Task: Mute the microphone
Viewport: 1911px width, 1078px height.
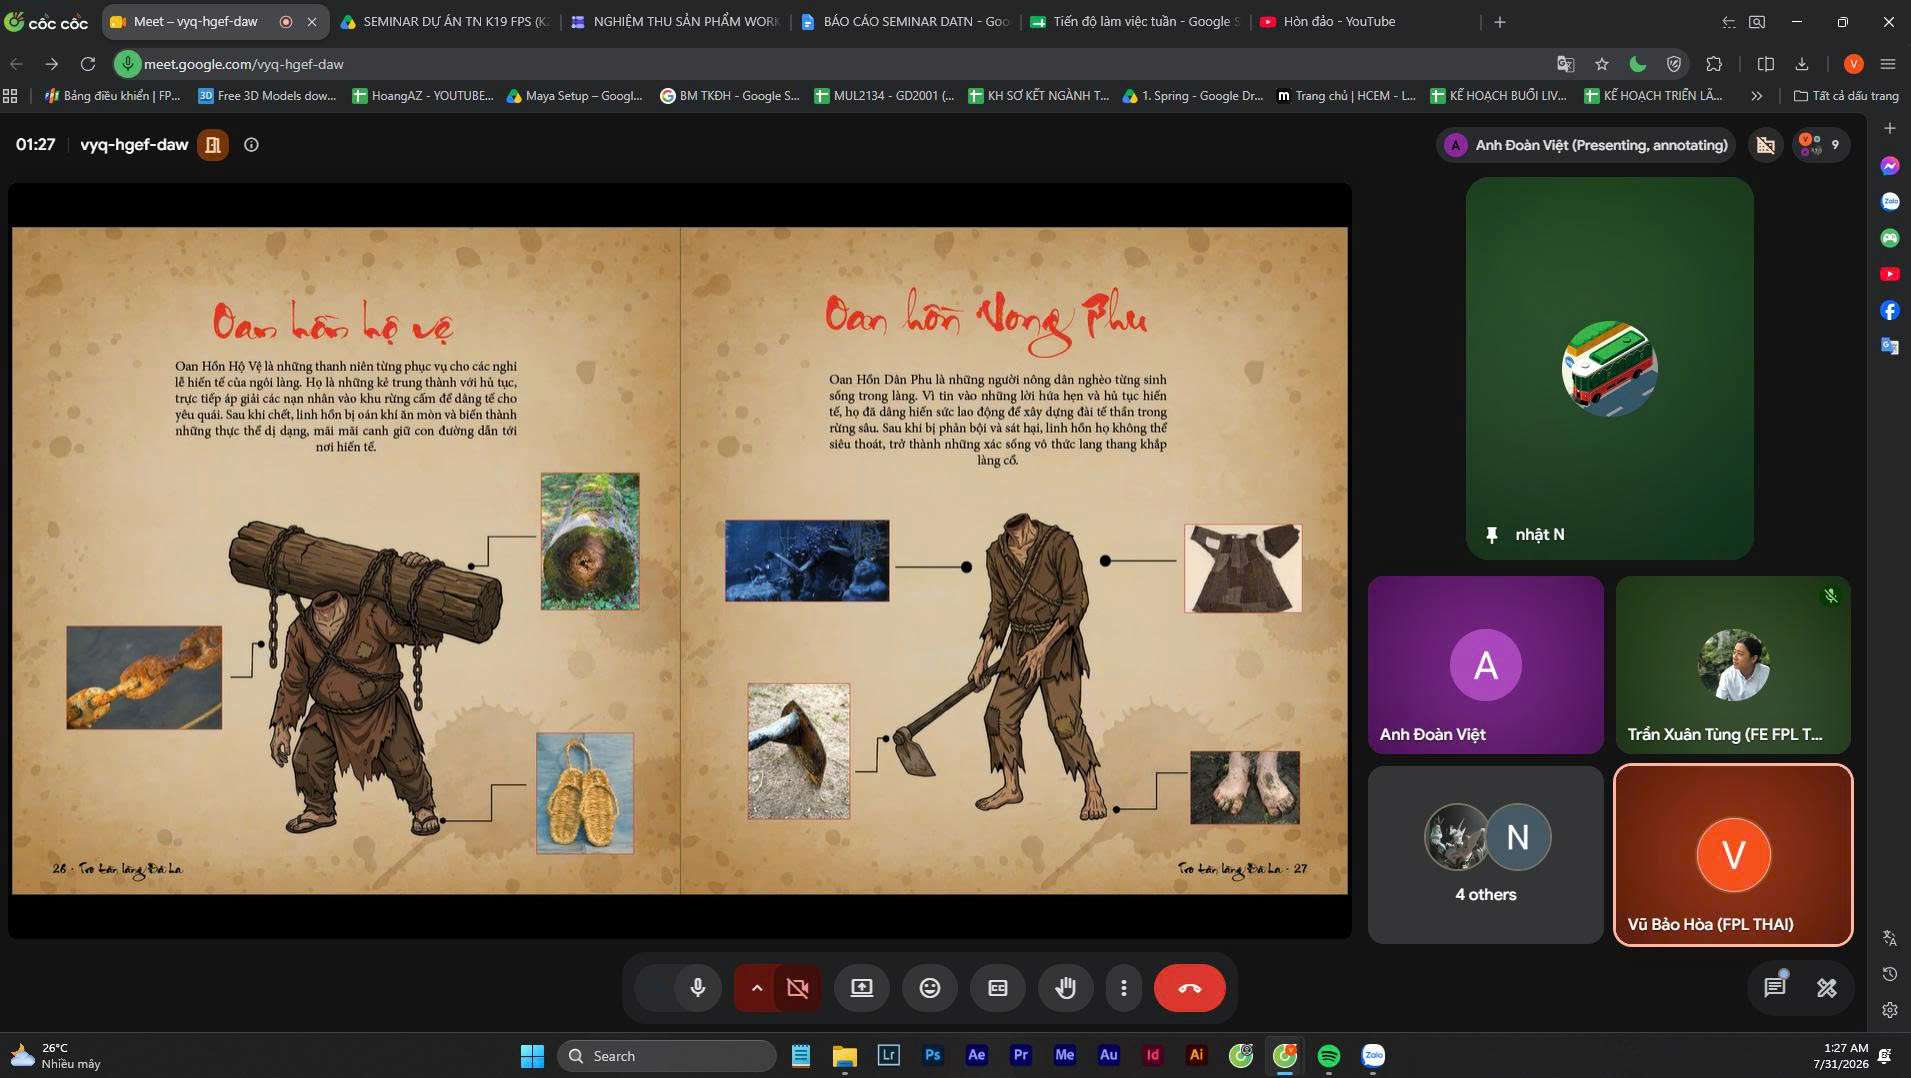Action: coord(697,988)
